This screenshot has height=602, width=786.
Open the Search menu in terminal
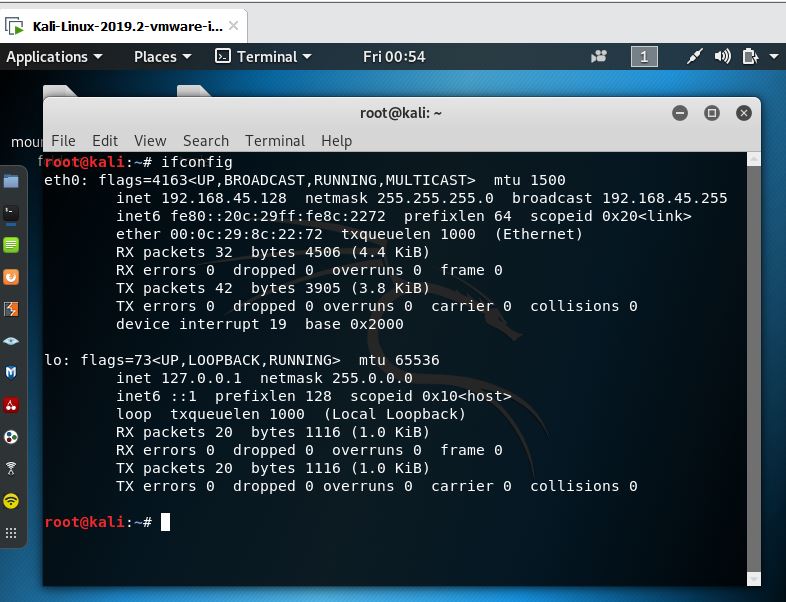[x=206, y=141]
